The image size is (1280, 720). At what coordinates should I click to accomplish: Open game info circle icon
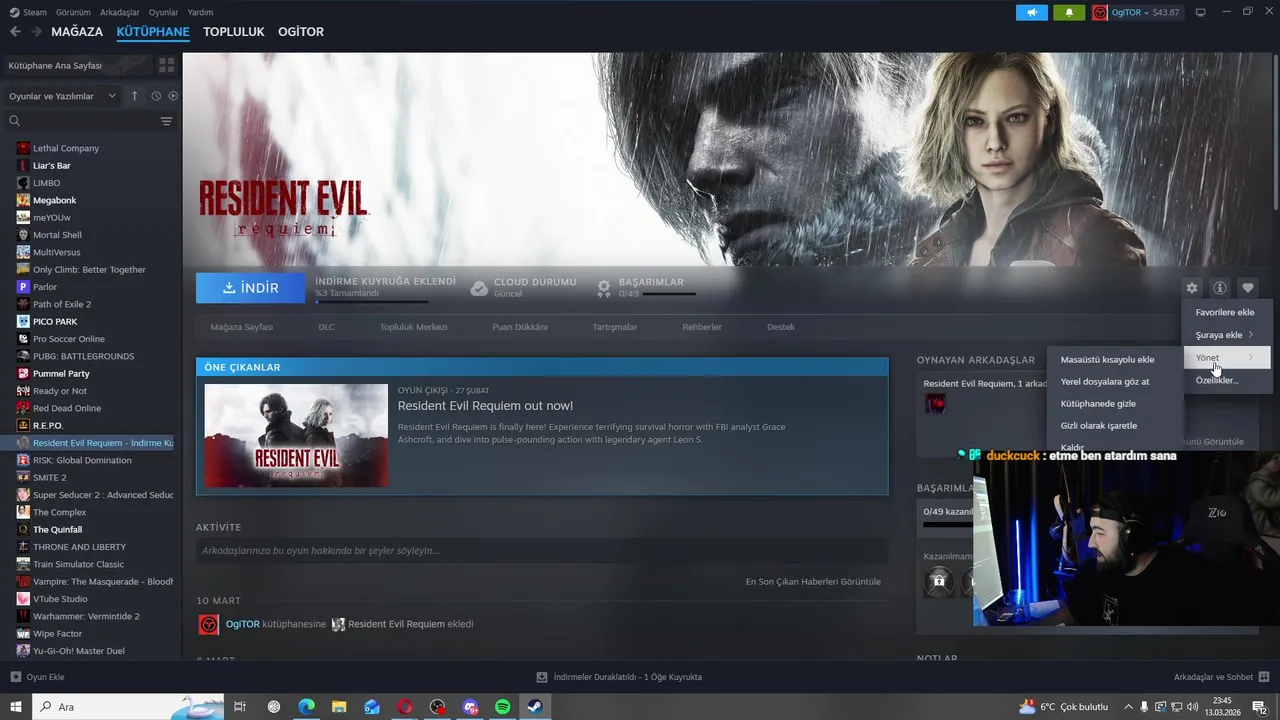(1220, 288)
